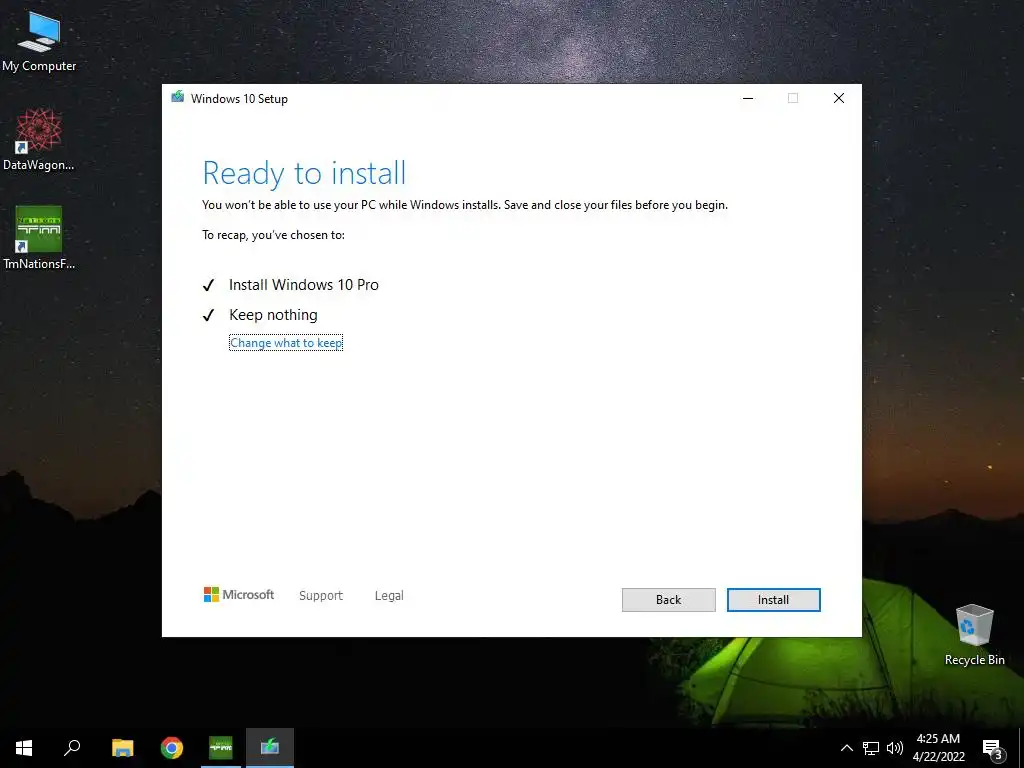Viewport: 1024px width, 768px height.
Task: Click the Microsoft logo
Action: pos(239,594)
